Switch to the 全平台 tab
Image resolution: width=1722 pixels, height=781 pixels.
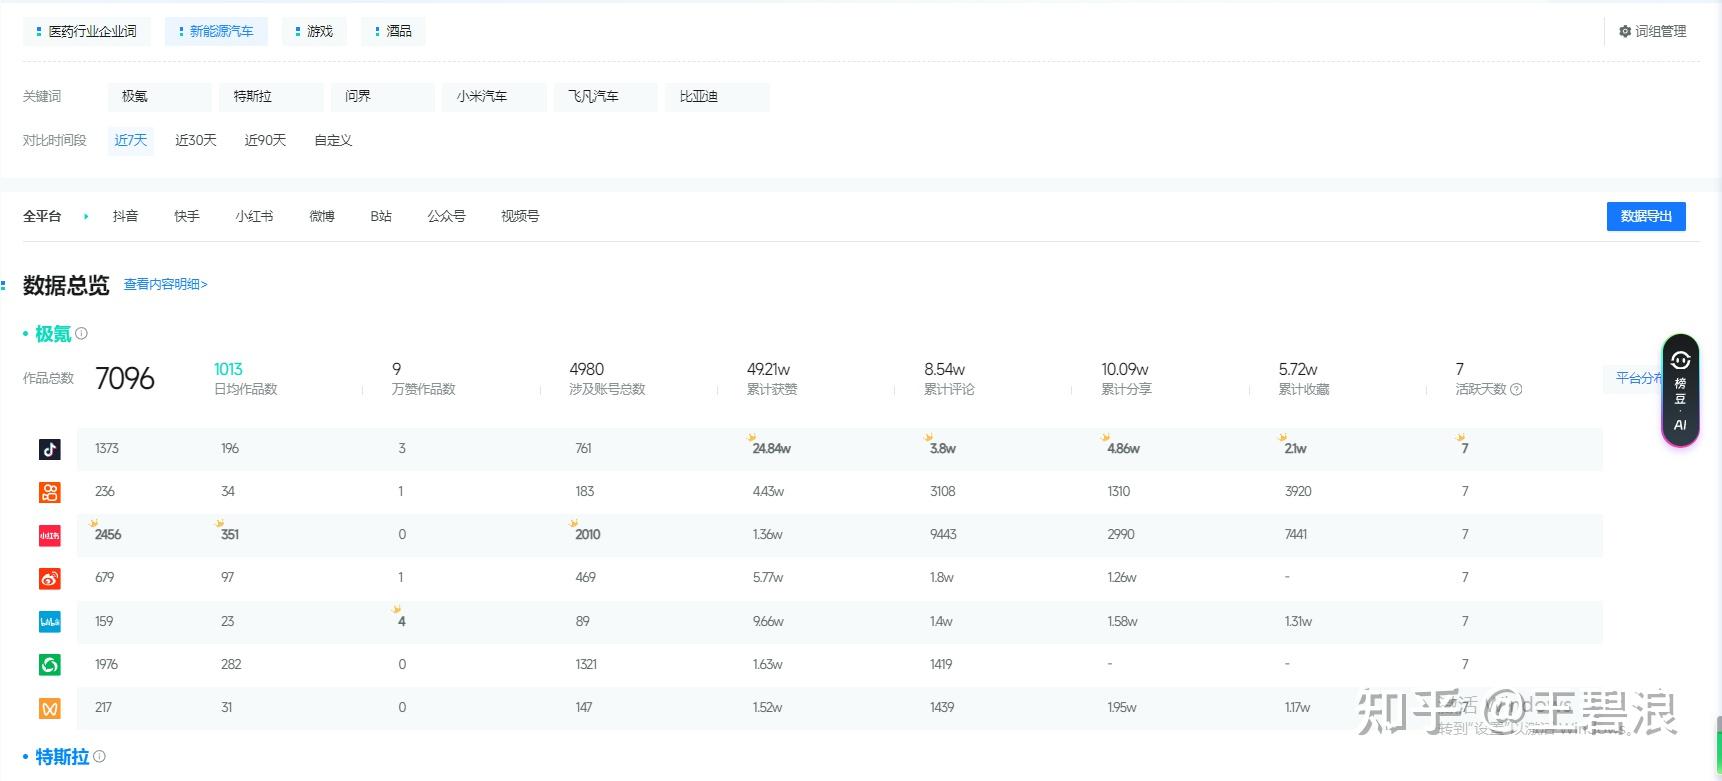(42, 216)
